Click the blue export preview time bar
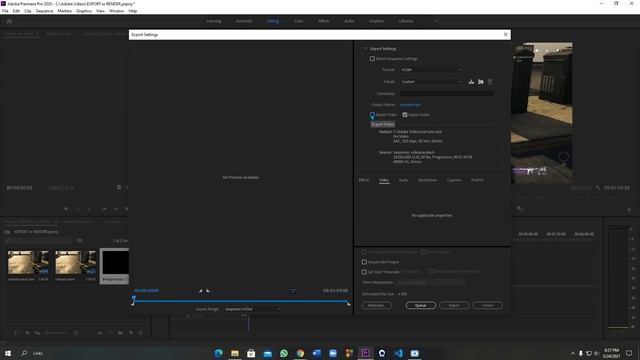 [x=241, y=301]
